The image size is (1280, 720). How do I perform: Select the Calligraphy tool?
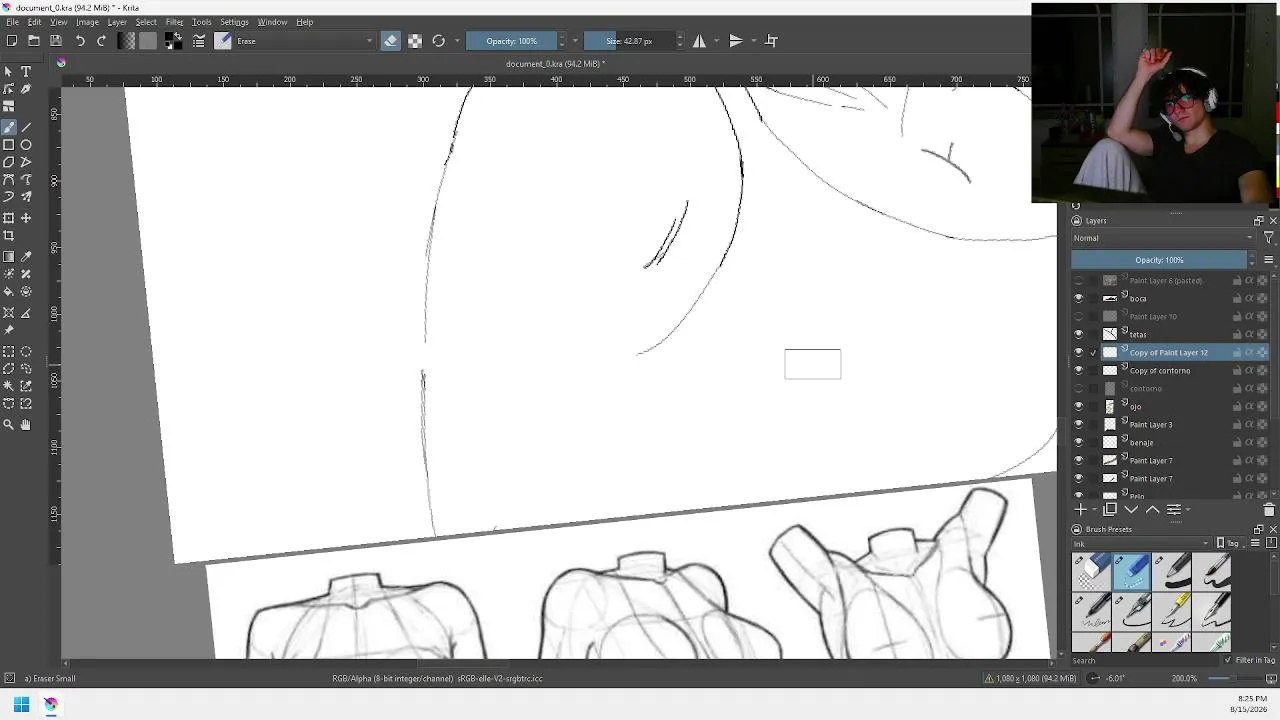(x=26, y=89)
